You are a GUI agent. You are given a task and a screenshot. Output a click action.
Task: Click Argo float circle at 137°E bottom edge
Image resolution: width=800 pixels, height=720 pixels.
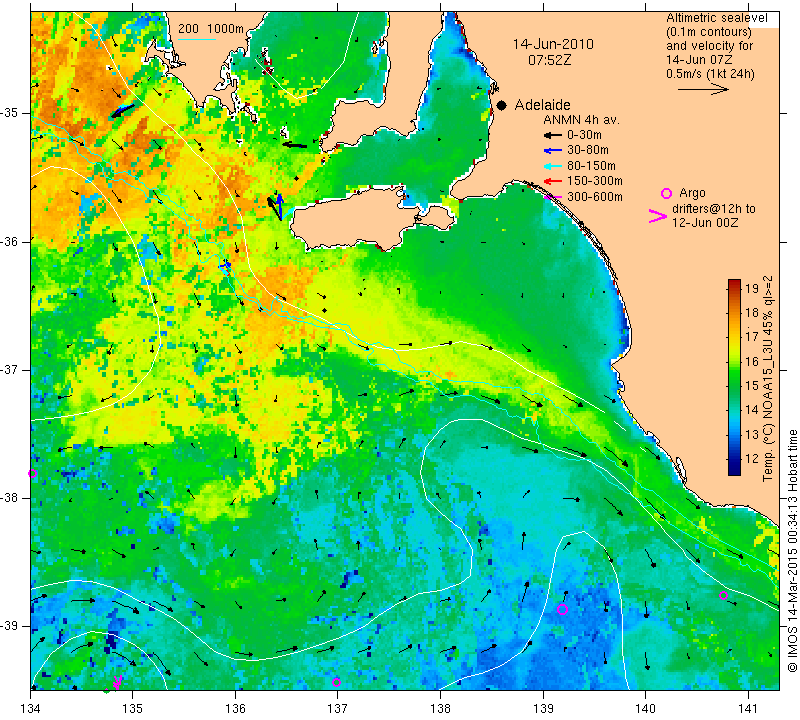tap(336, 682)
